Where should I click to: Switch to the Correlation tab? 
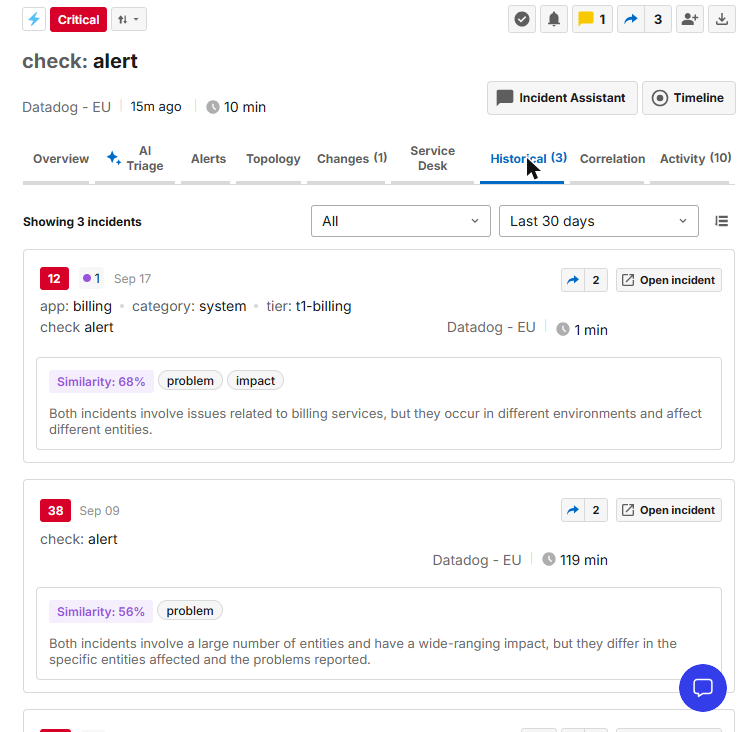[612, 159]
